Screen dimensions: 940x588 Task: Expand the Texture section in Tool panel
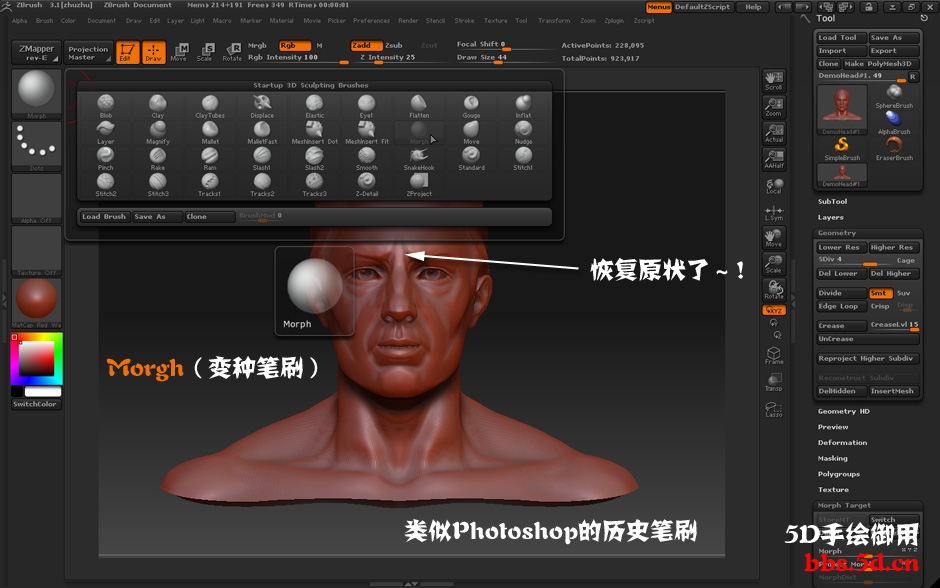point(833,490)
